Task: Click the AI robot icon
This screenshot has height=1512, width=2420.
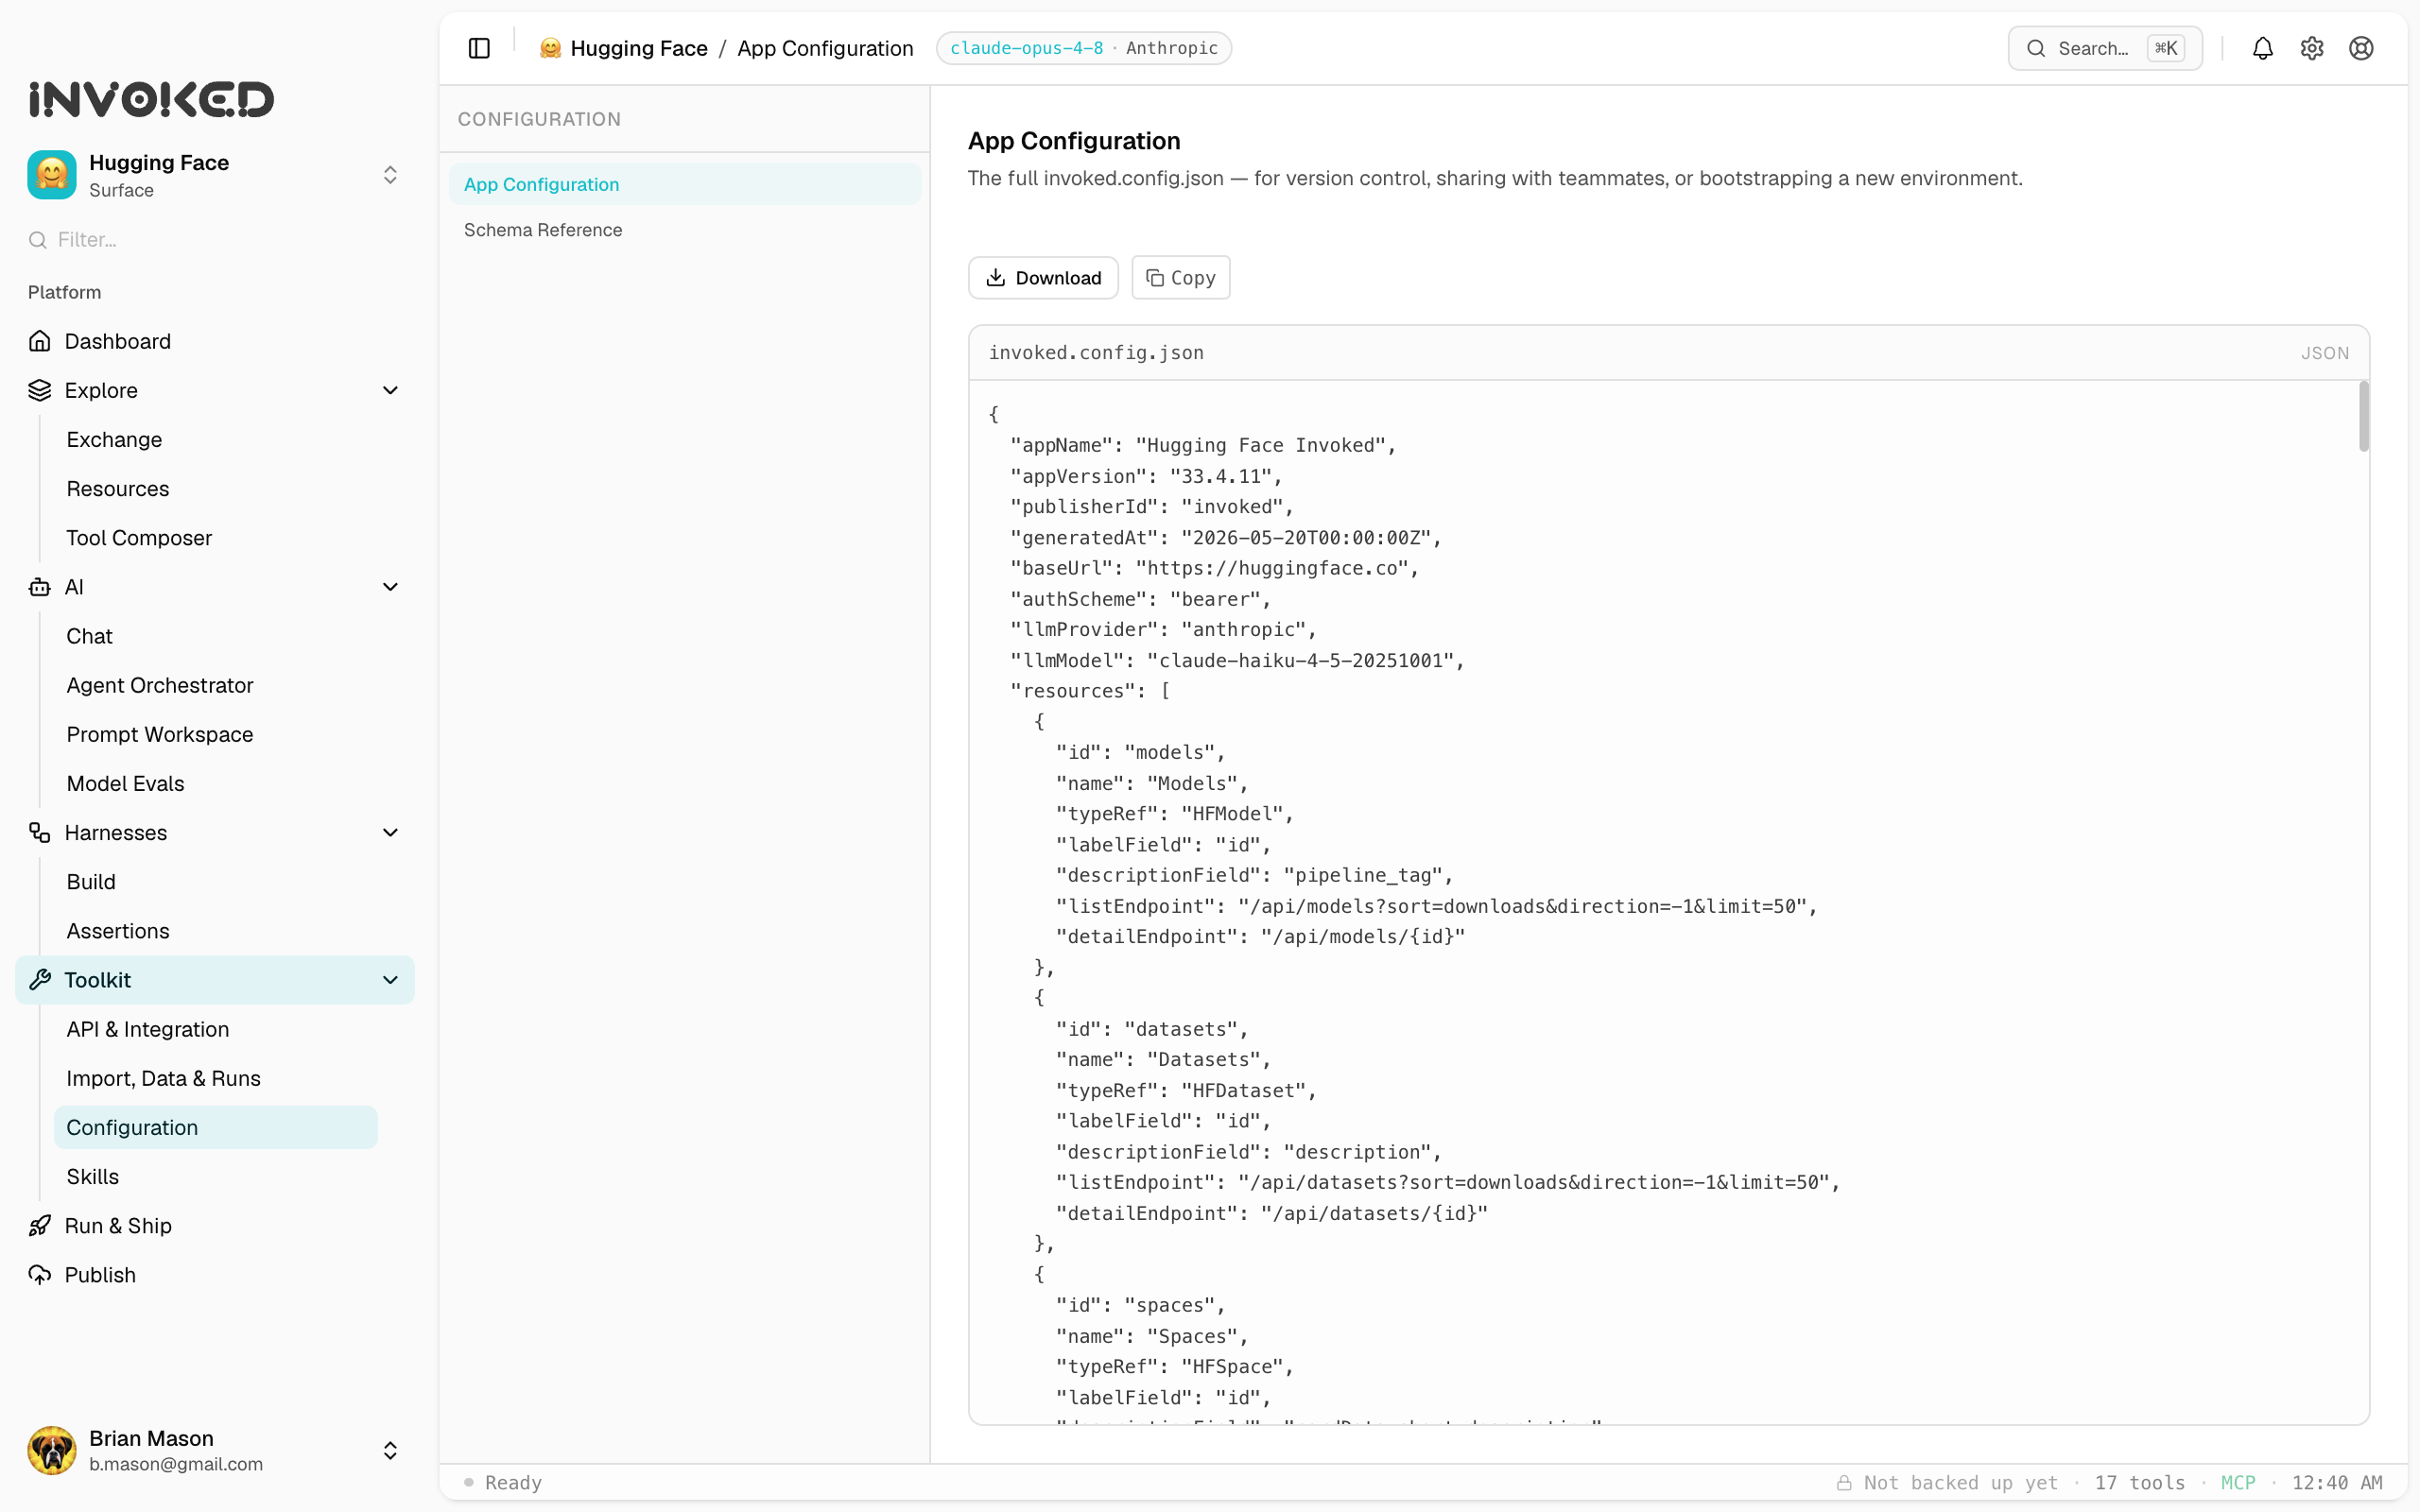Action: click(40, 587)
